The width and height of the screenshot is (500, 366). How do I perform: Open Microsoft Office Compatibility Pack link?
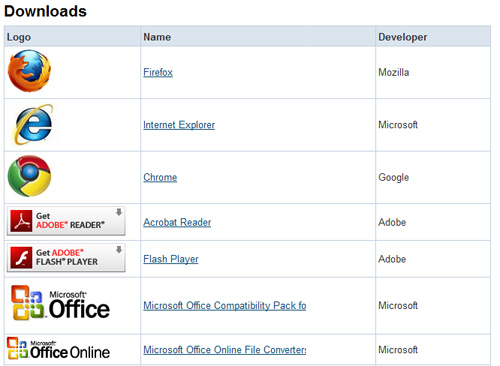(x=225, y=306)
